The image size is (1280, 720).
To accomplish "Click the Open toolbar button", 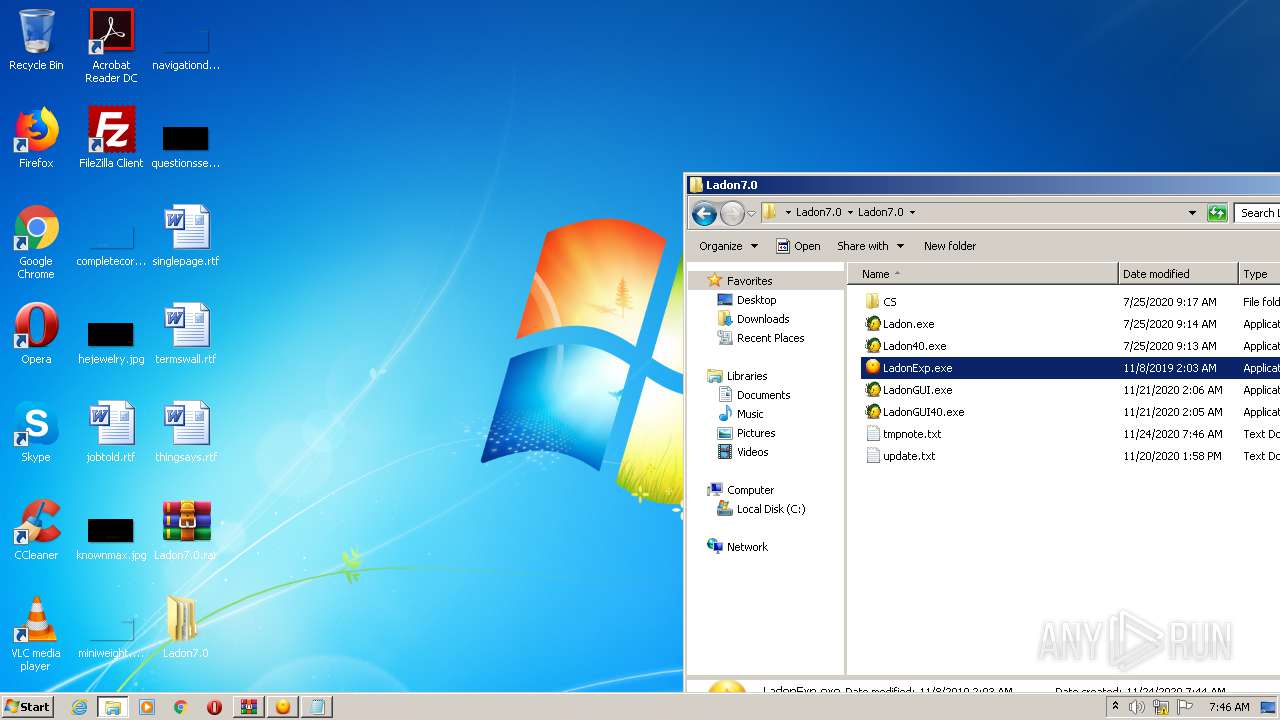I will click(798, 246).
